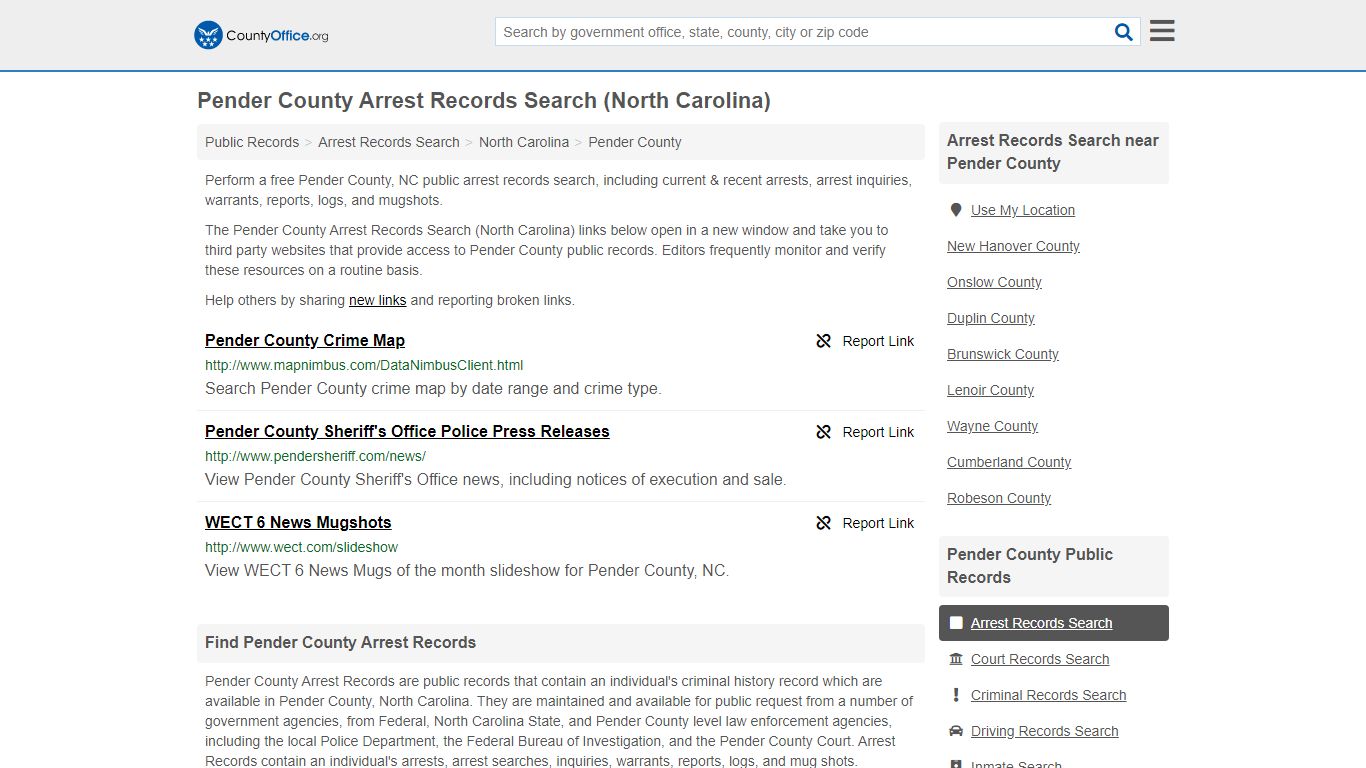Go to Public Records breadcrumb
The width and height of the screenshot is (1366, 768).
[x=252, y=142]
